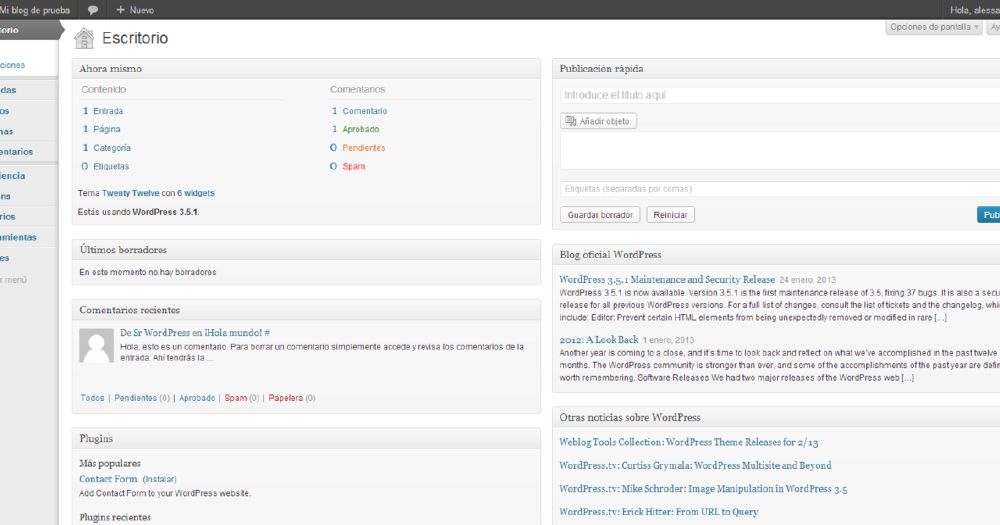Image resolution: width=1000 pixels, height=525 pixels.
Task: Click the Papelera (0) link
Action: 292,398
